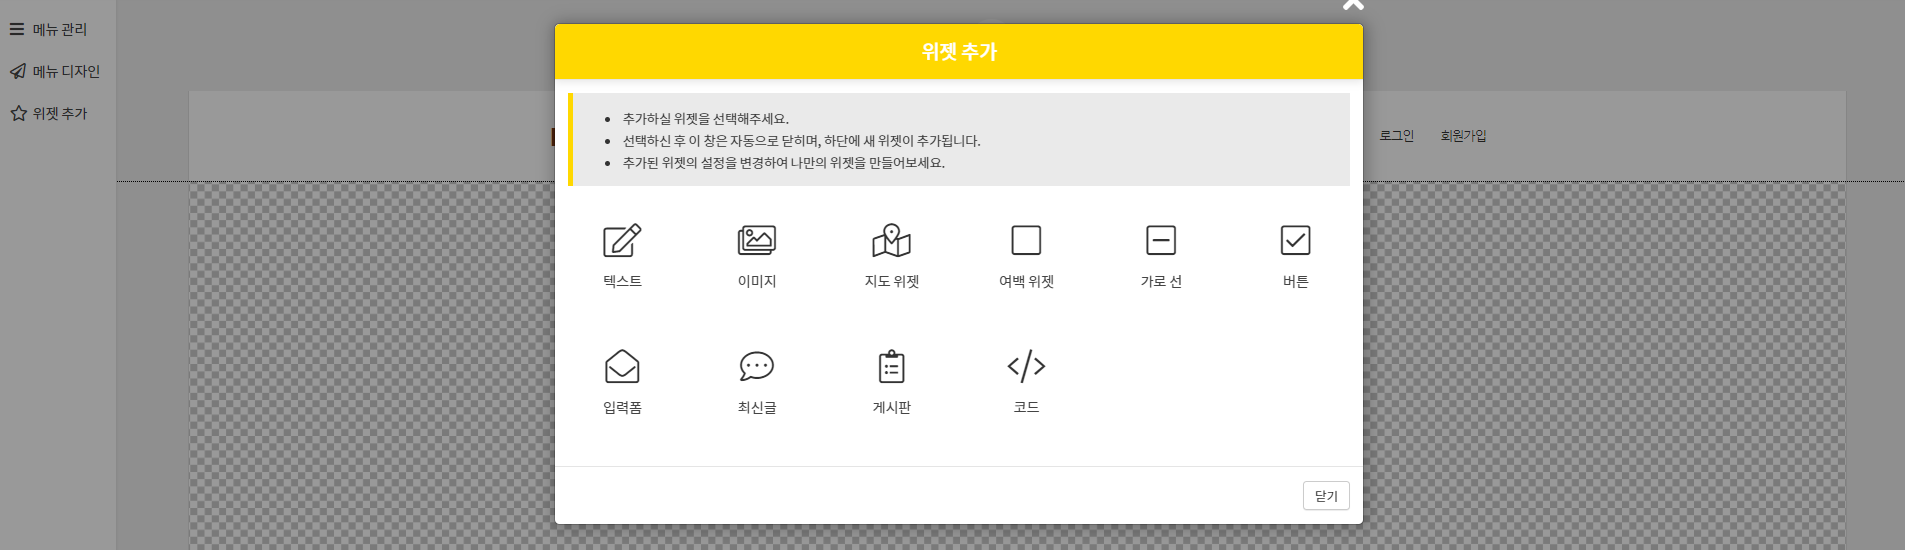1905x550 pixels.
Task: Add the 게시판 clipboard icon
Action: click(x=892, y=366)
